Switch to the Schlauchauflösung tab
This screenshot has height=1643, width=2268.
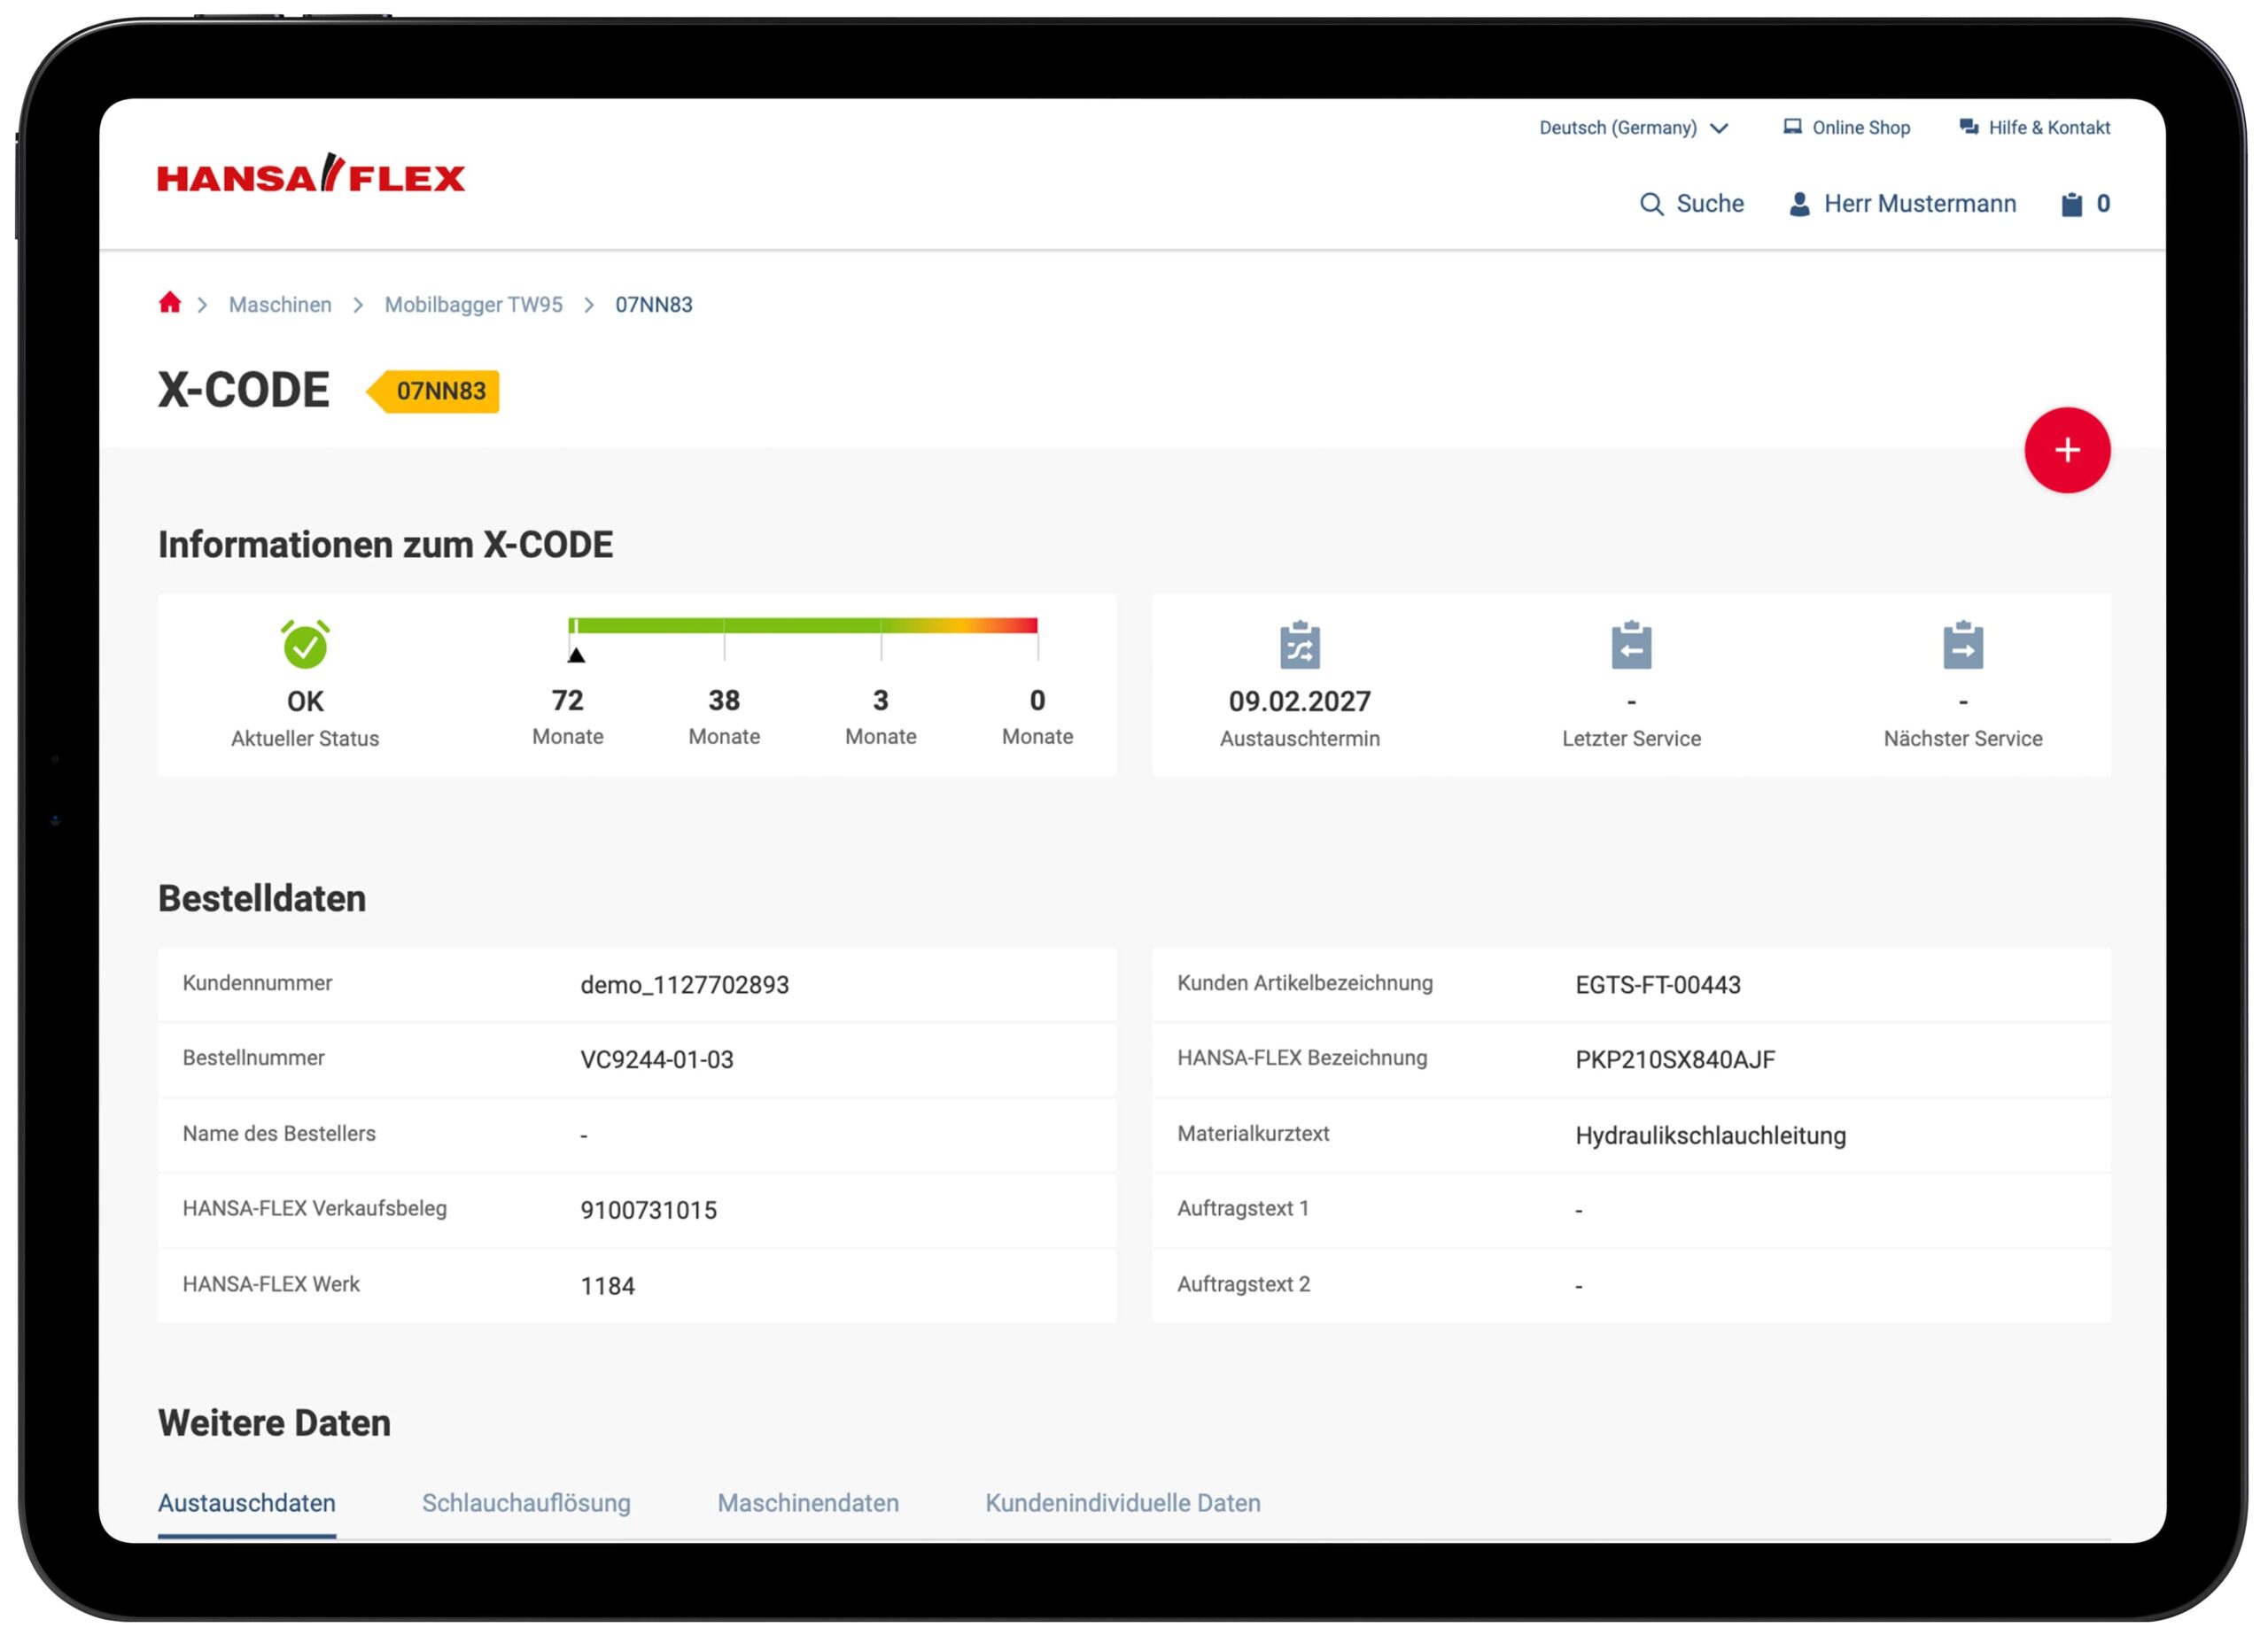point(526,1502)
